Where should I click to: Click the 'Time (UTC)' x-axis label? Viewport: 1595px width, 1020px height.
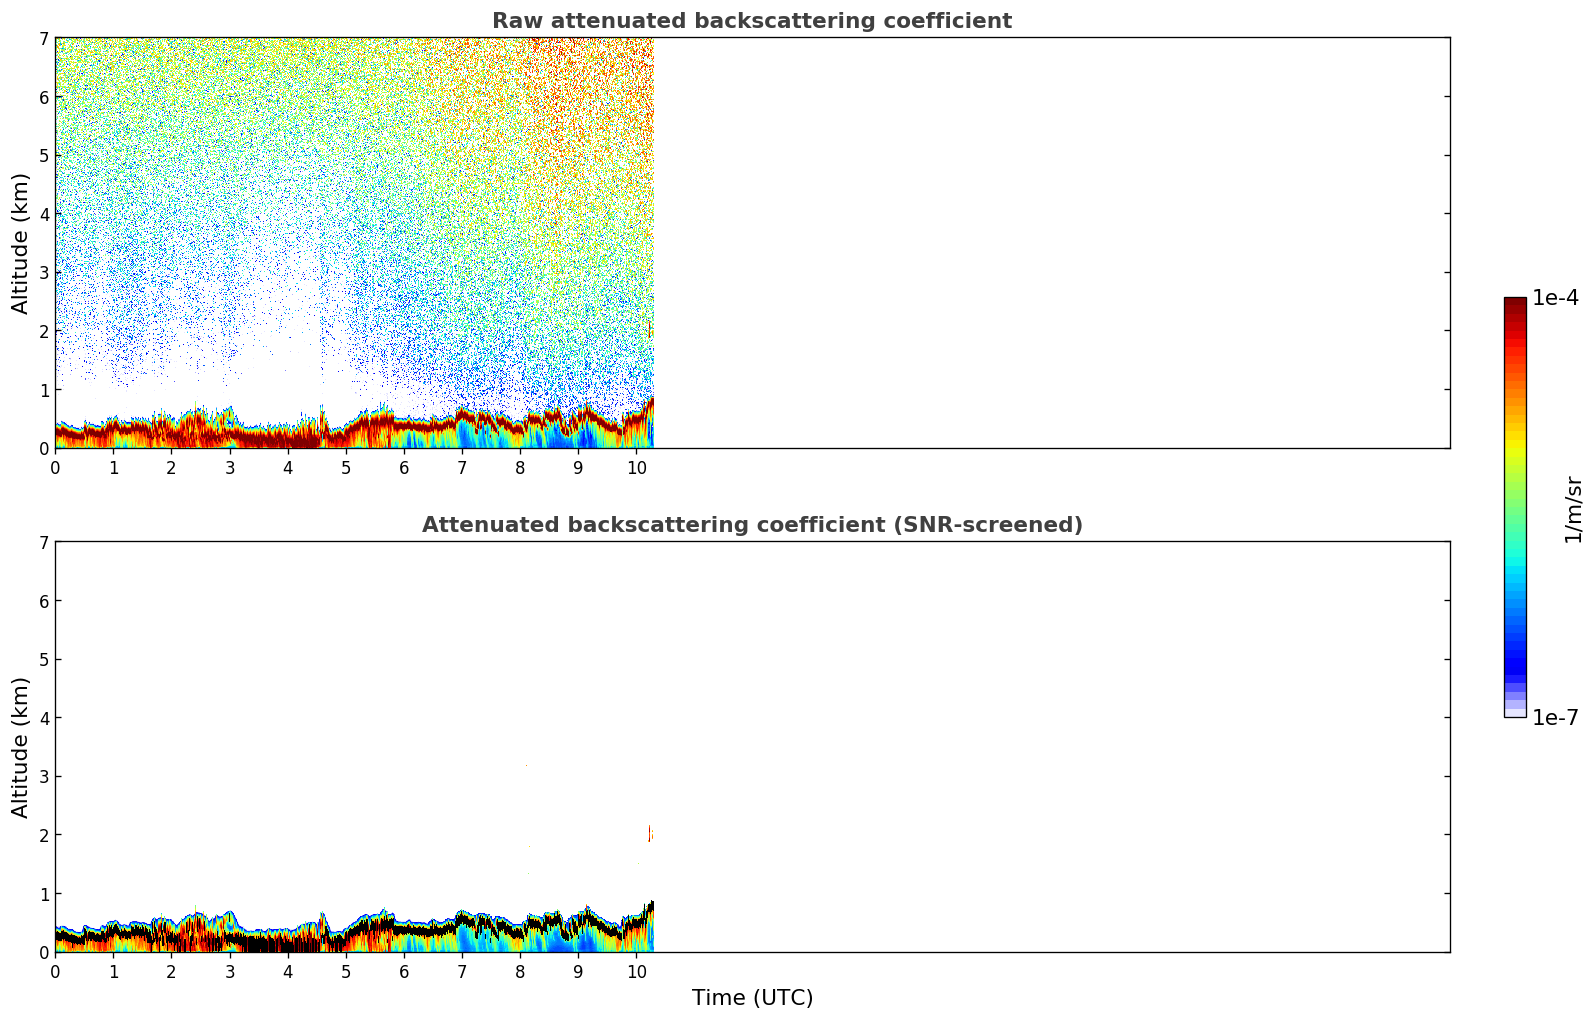coord(752,997)
